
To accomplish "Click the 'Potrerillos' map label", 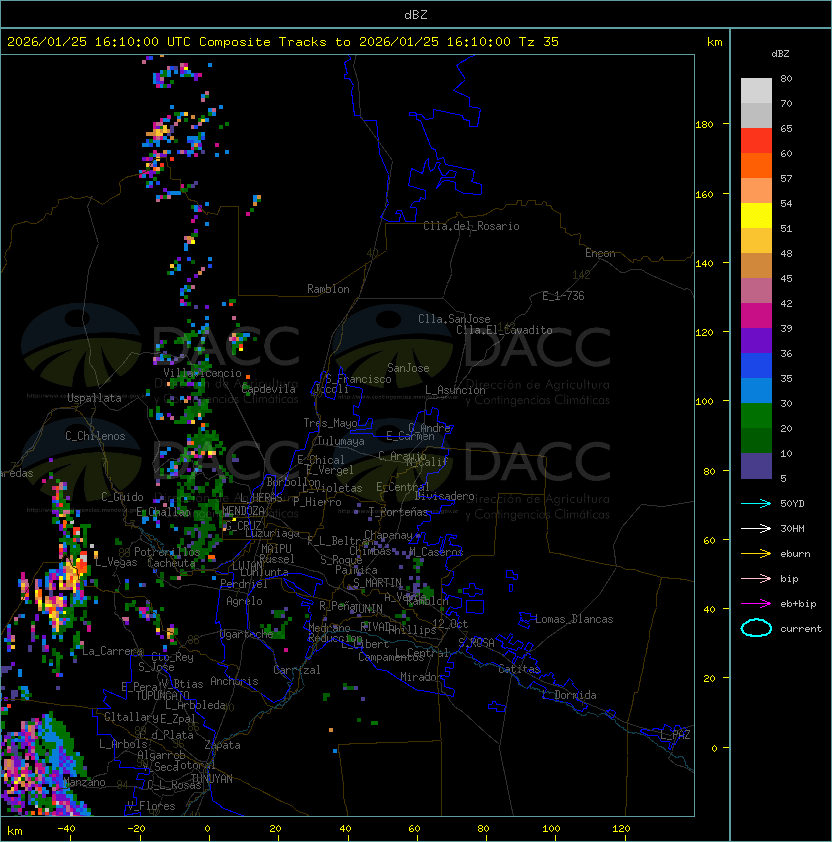I will tap(167, 552).
